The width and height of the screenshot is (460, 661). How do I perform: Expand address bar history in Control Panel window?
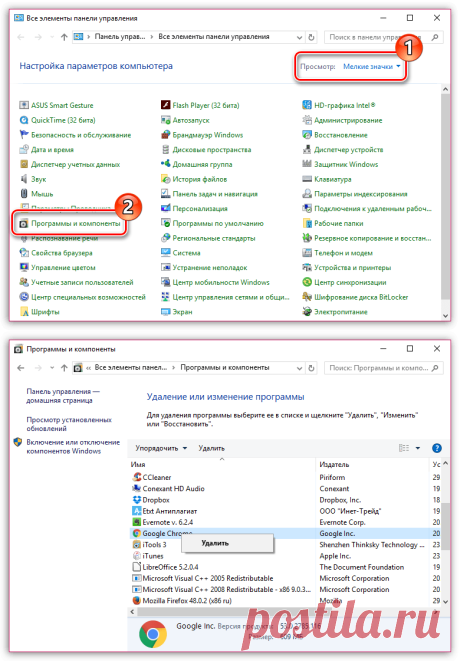(299, 37)
